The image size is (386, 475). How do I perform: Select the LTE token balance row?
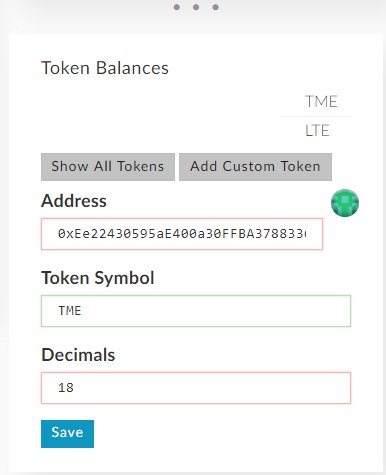pos(316,130)
